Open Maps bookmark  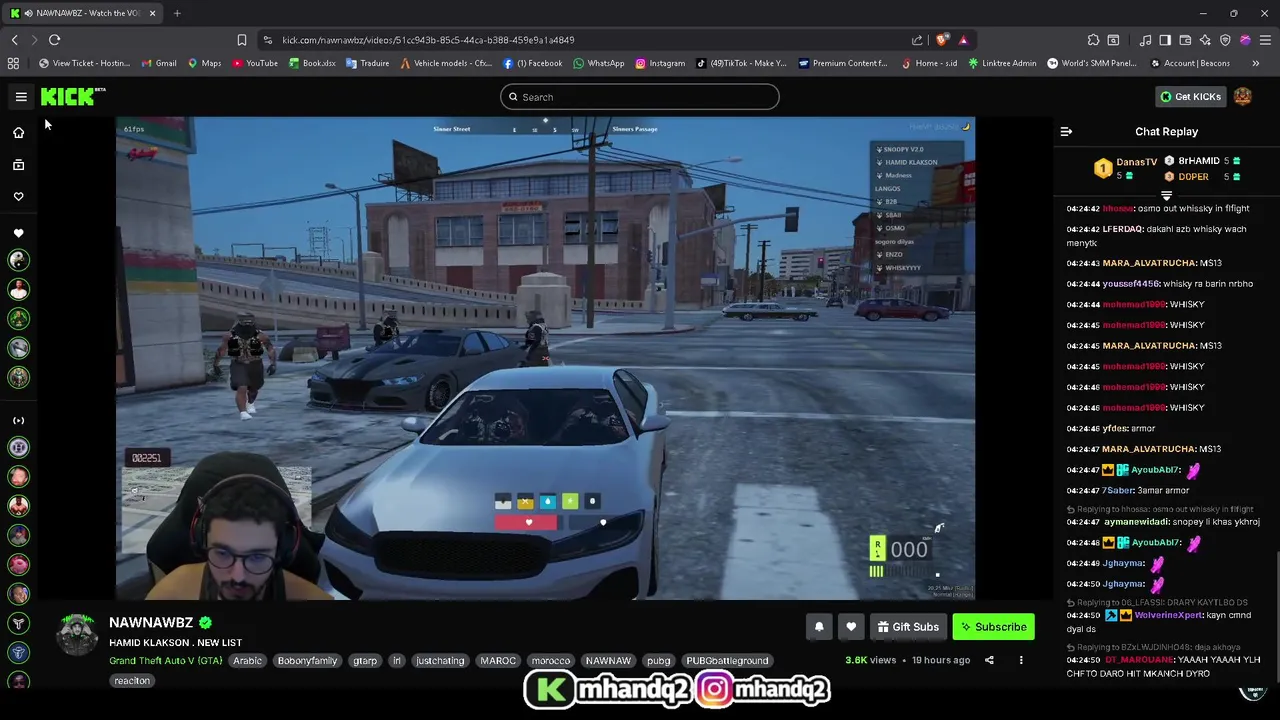click(204, 63)
